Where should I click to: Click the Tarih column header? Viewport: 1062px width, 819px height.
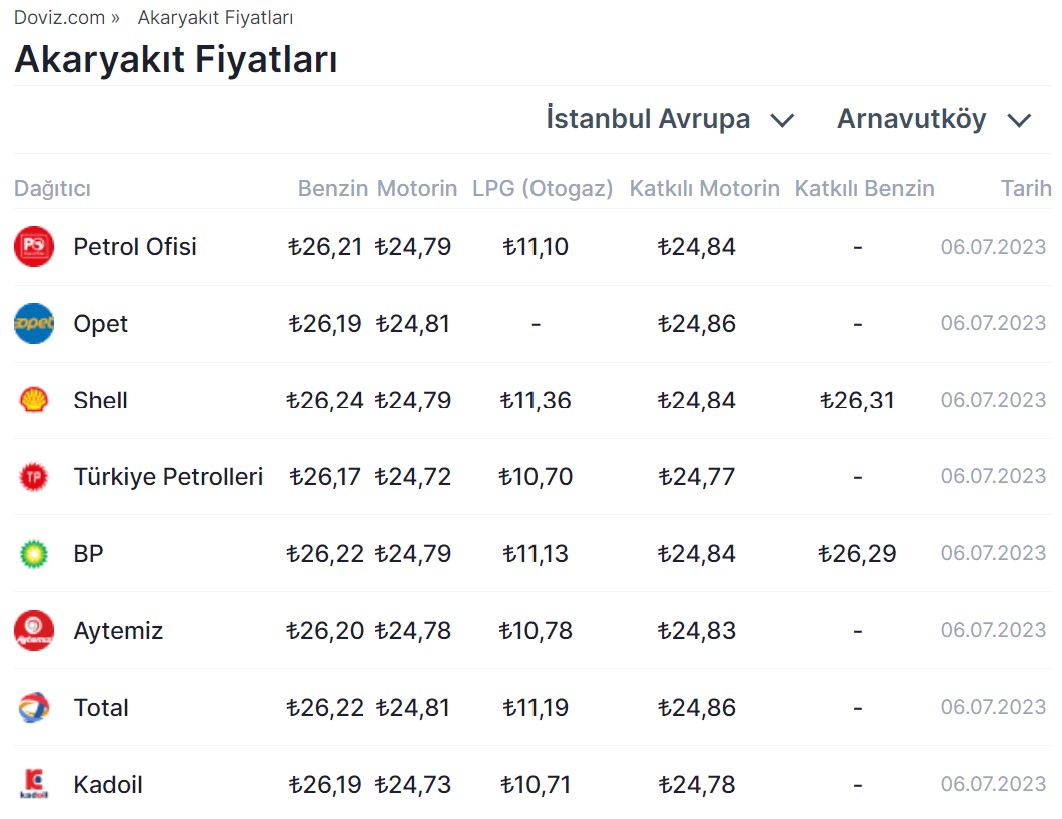[x=1026, y=188]
